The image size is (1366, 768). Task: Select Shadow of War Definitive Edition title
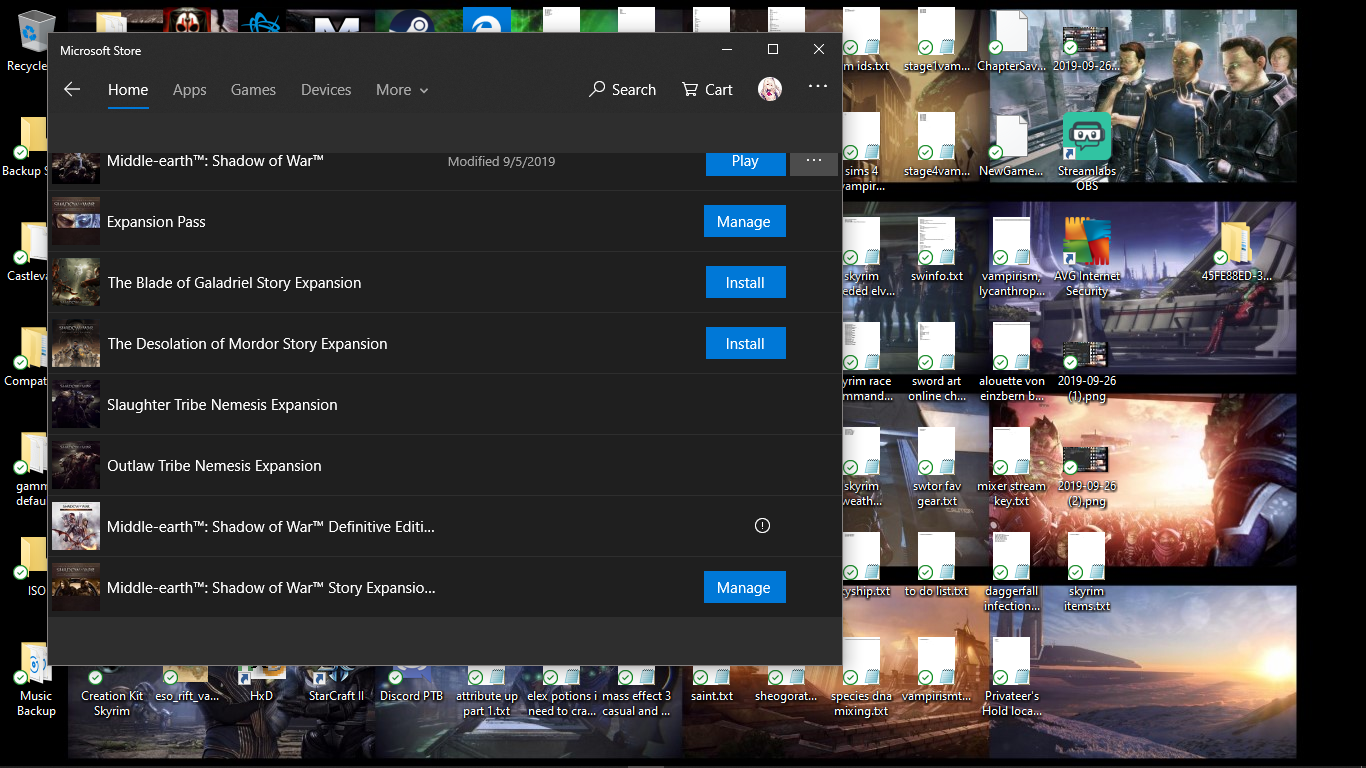[x=271, y=527]
